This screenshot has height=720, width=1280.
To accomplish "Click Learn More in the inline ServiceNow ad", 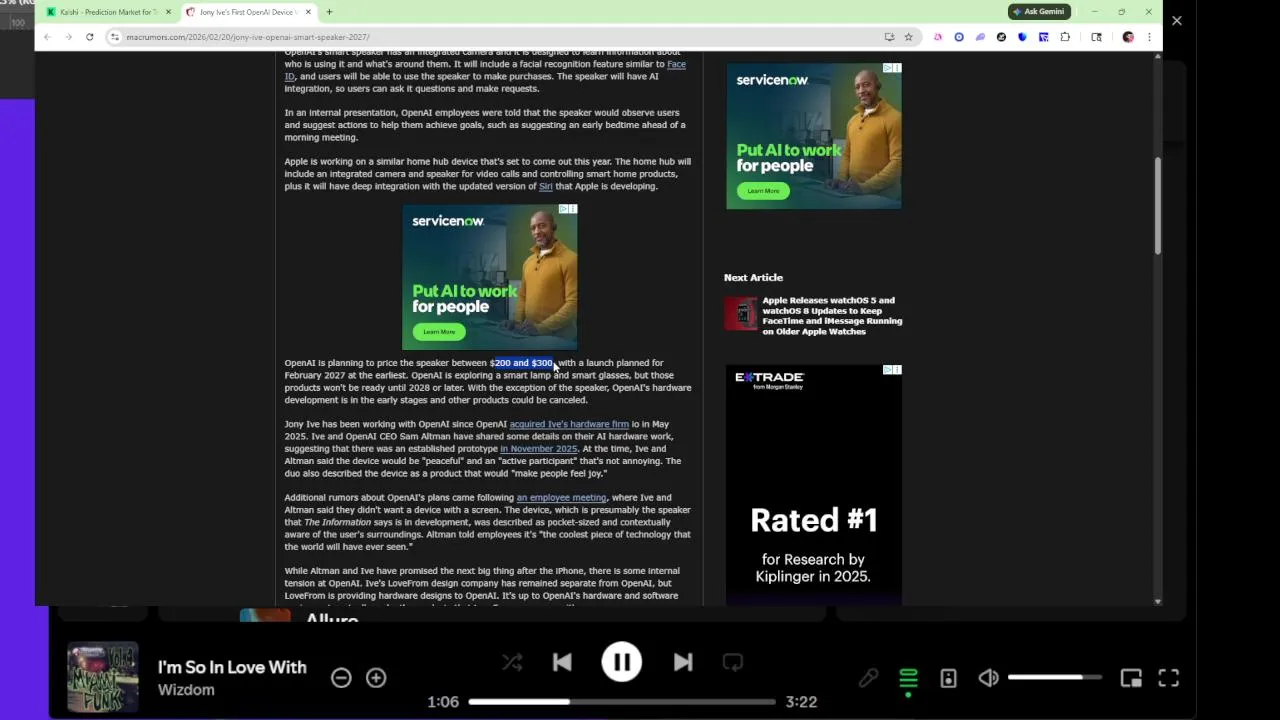I will pos(439,332).
